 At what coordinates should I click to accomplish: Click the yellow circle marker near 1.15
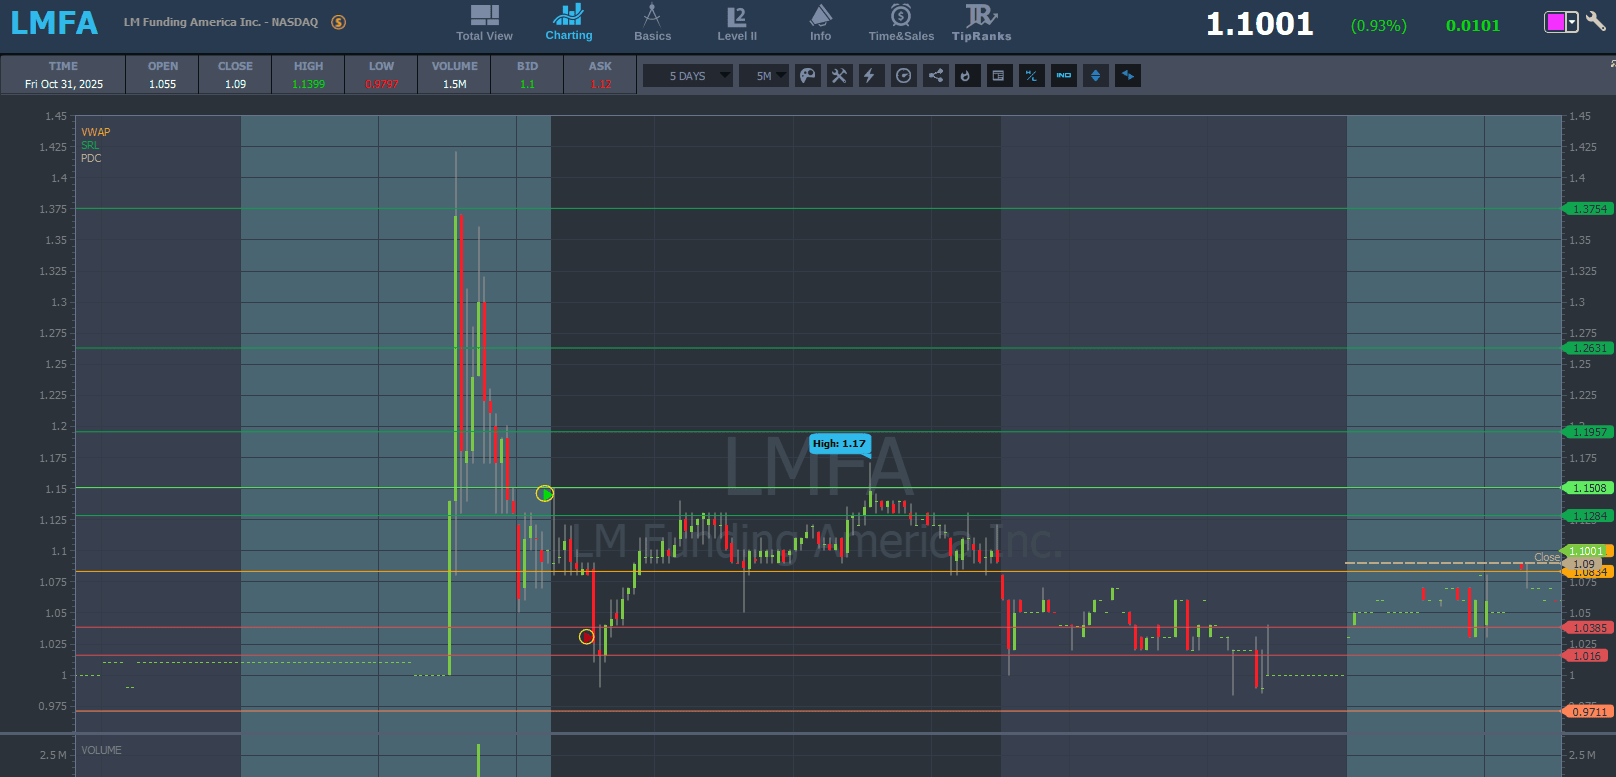pyautogui.click(x=544, y=493)
